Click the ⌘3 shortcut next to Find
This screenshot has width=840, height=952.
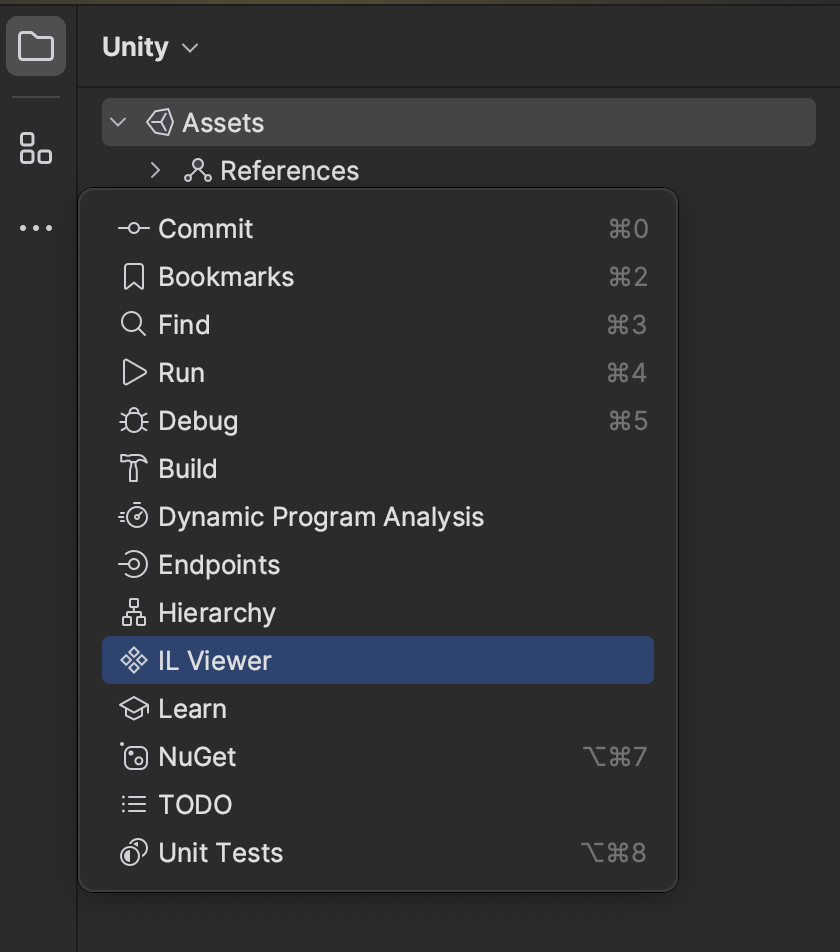[x=627, y=325]
